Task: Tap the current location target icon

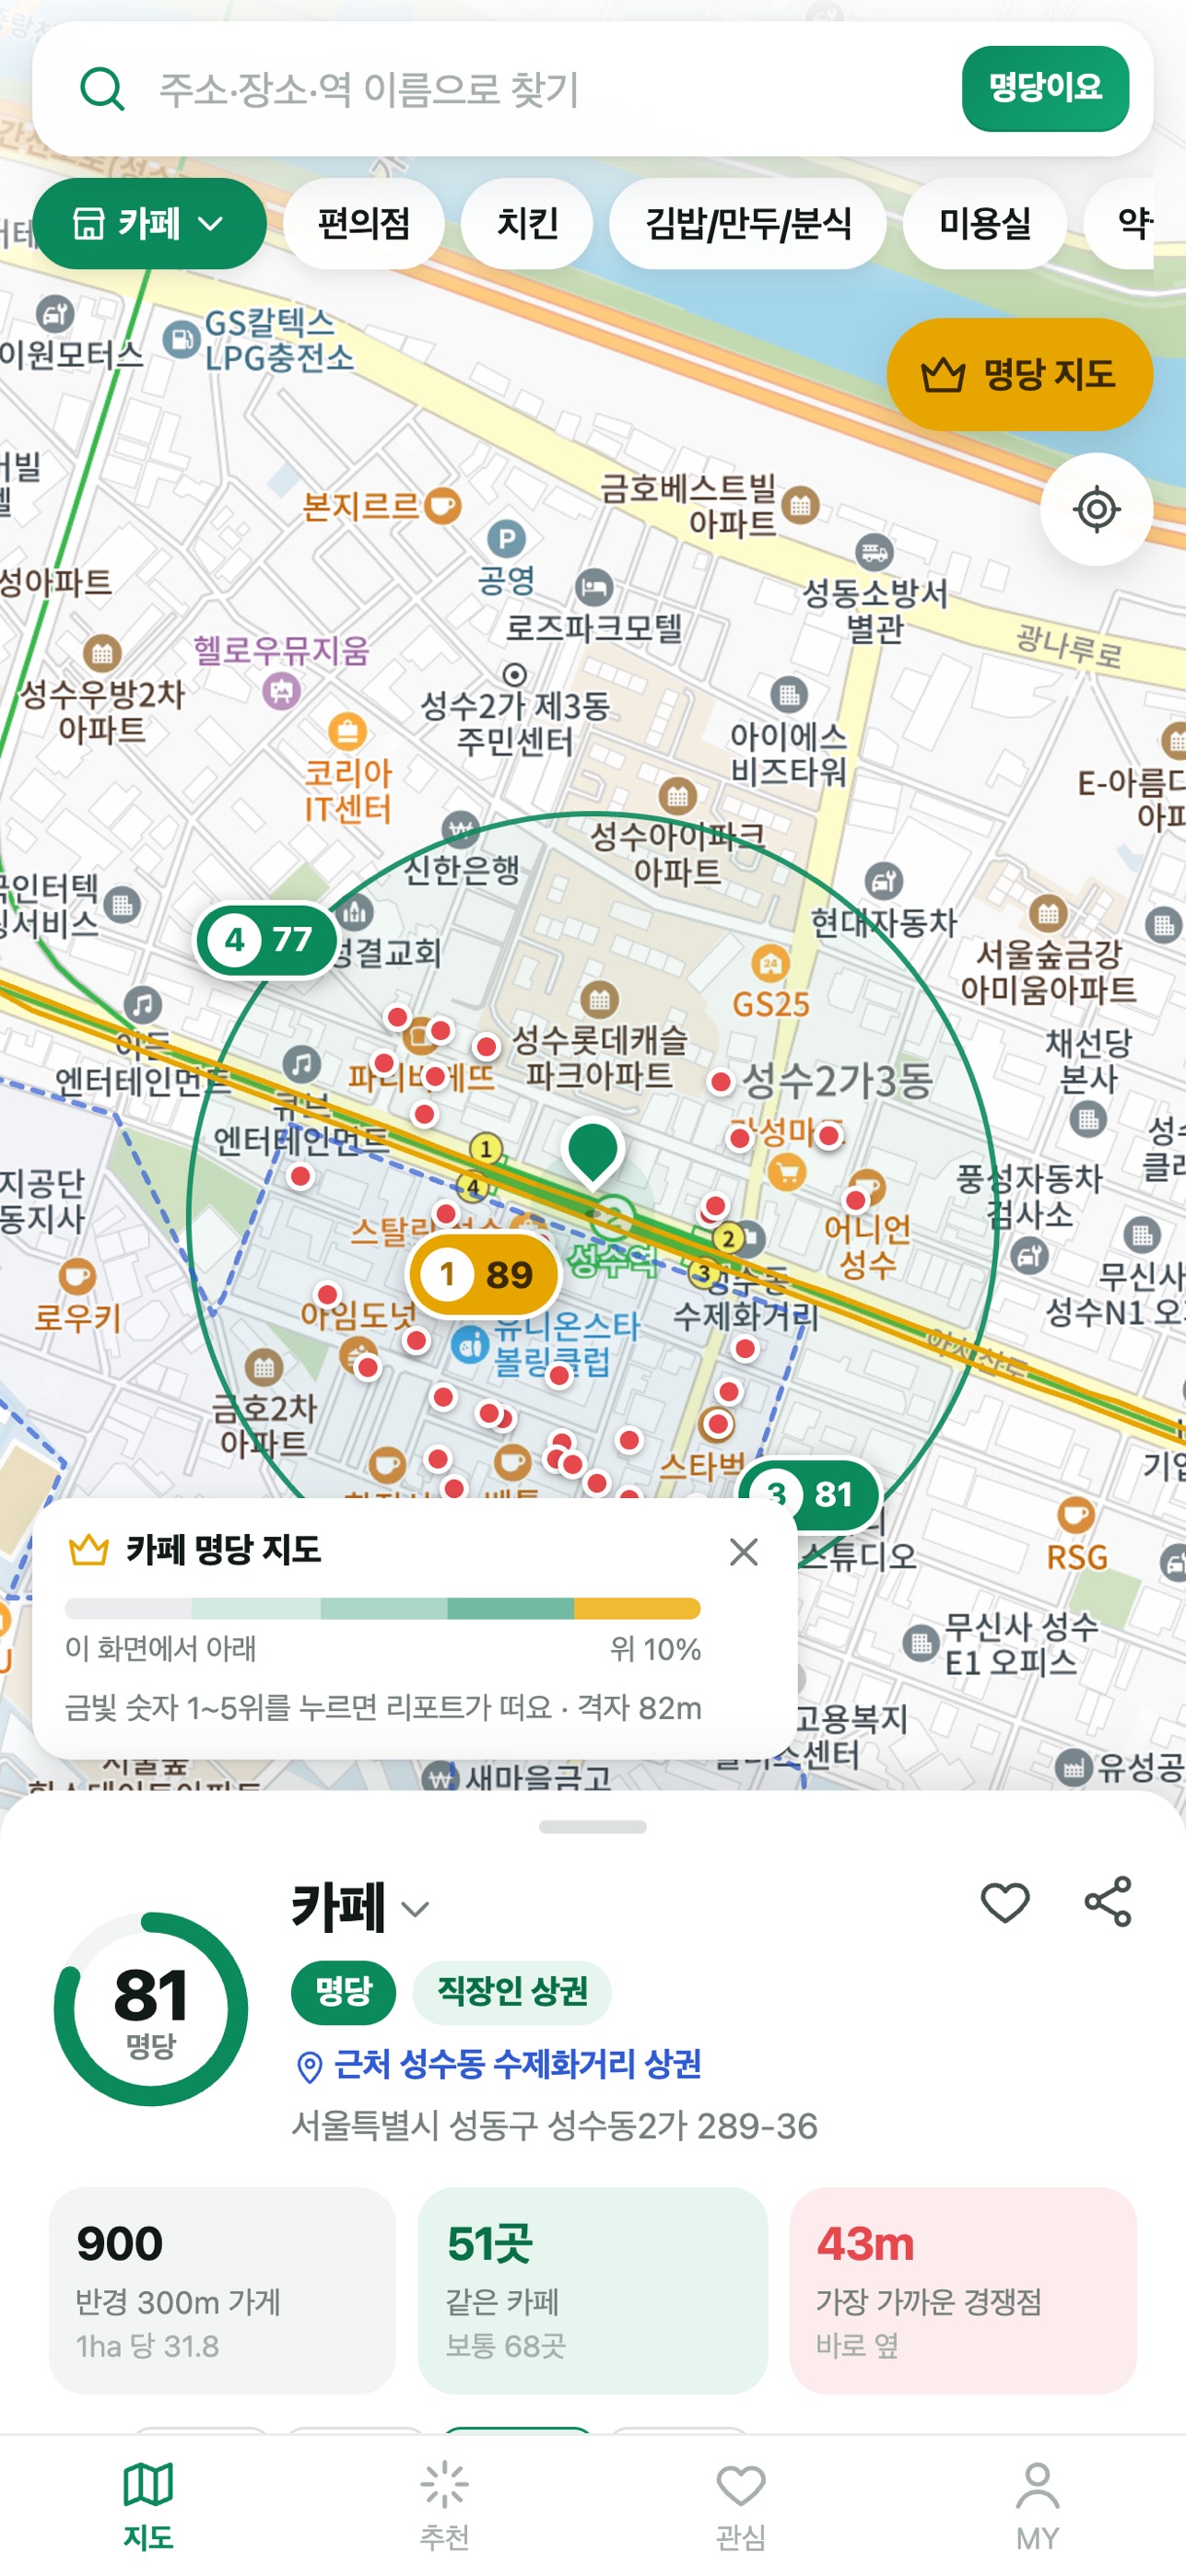Action: 1096,509
